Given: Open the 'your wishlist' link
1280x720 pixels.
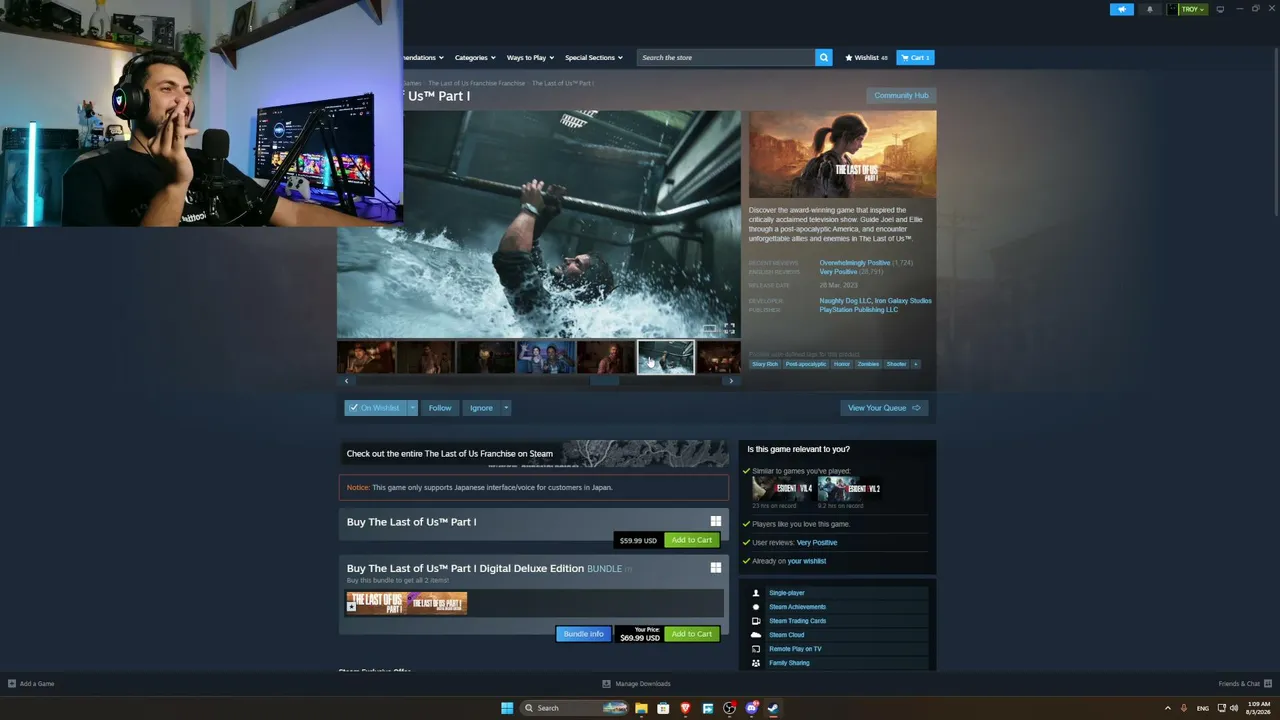Looking at the screenshot, I should point(807,561).
